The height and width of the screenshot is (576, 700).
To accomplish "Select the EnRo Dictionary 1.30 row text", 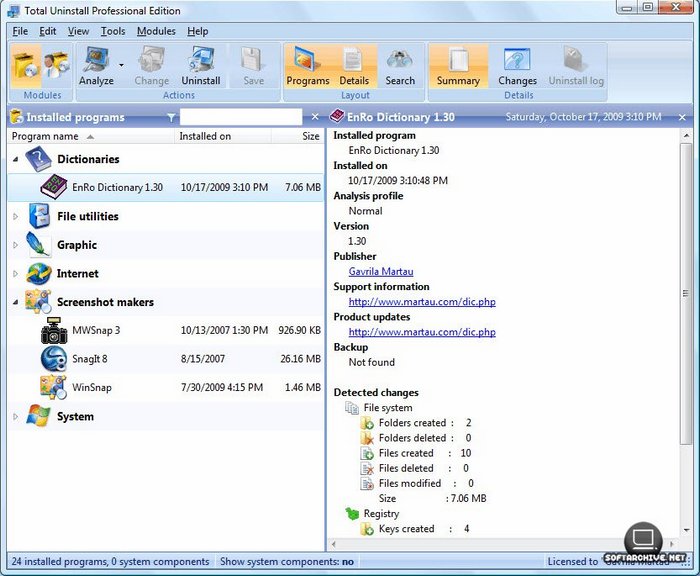I will [x=117, y=187].
